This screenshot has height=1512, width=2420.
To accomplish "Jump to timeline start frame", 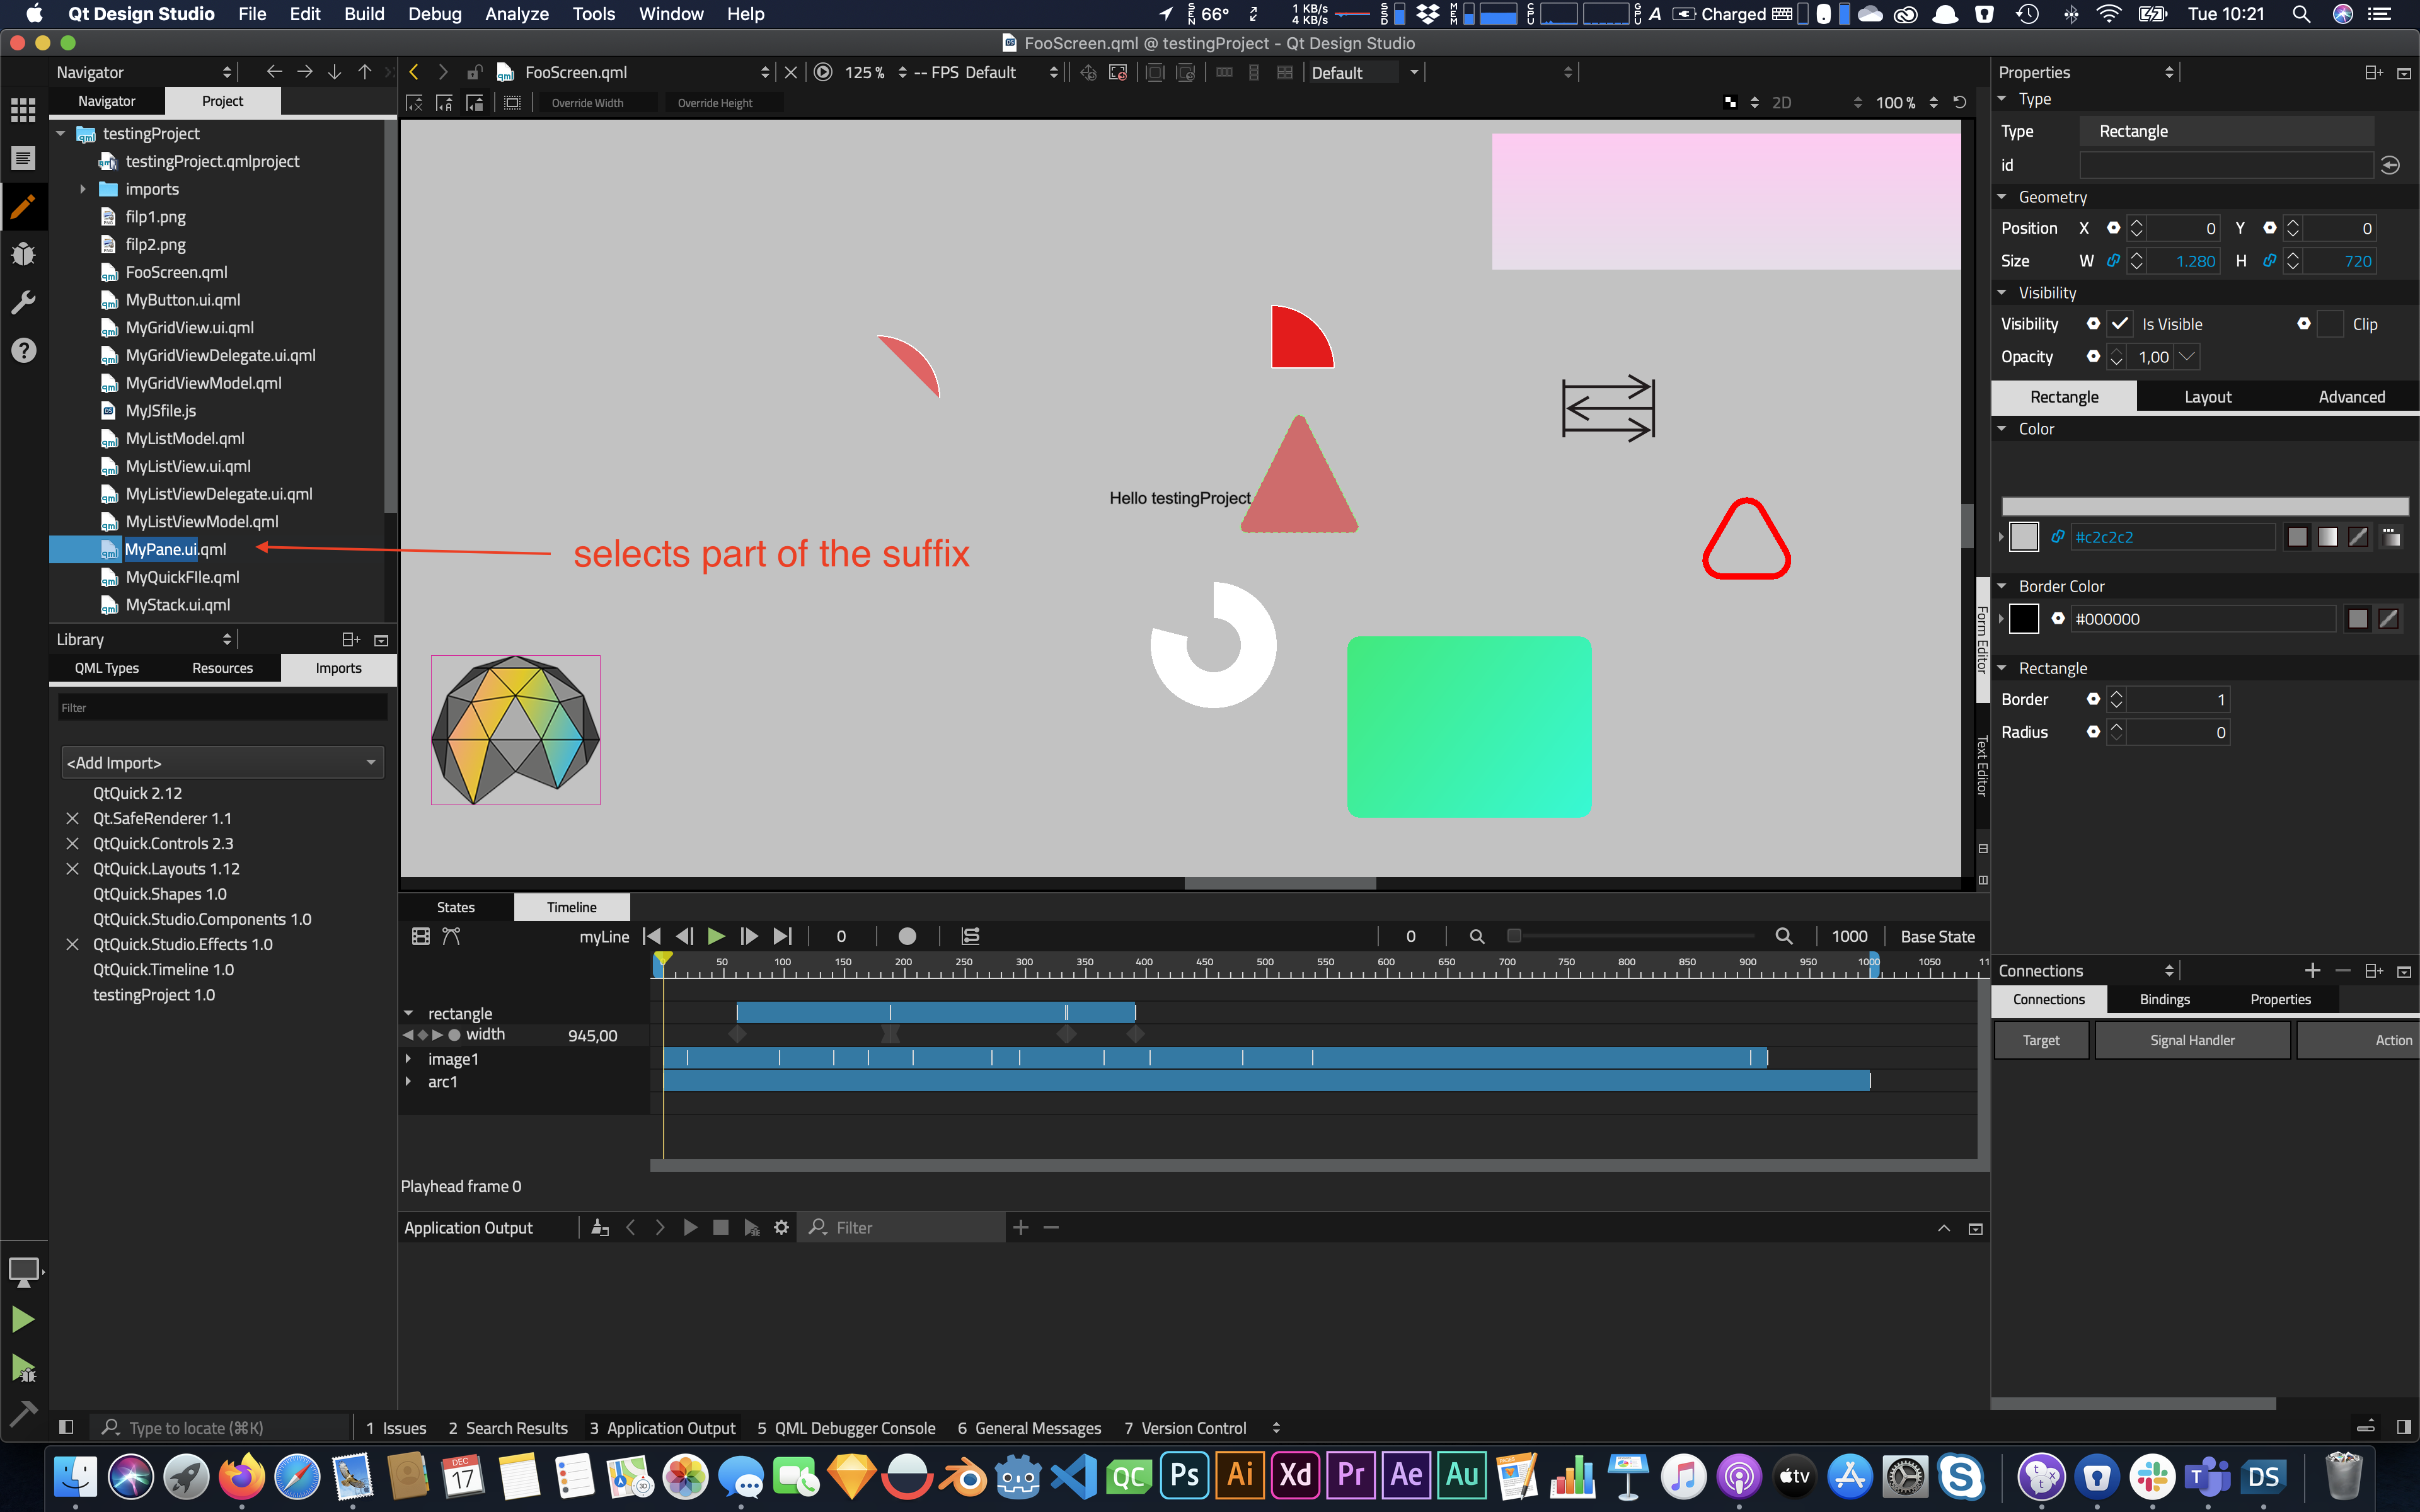I will click(x=652, y=936).
